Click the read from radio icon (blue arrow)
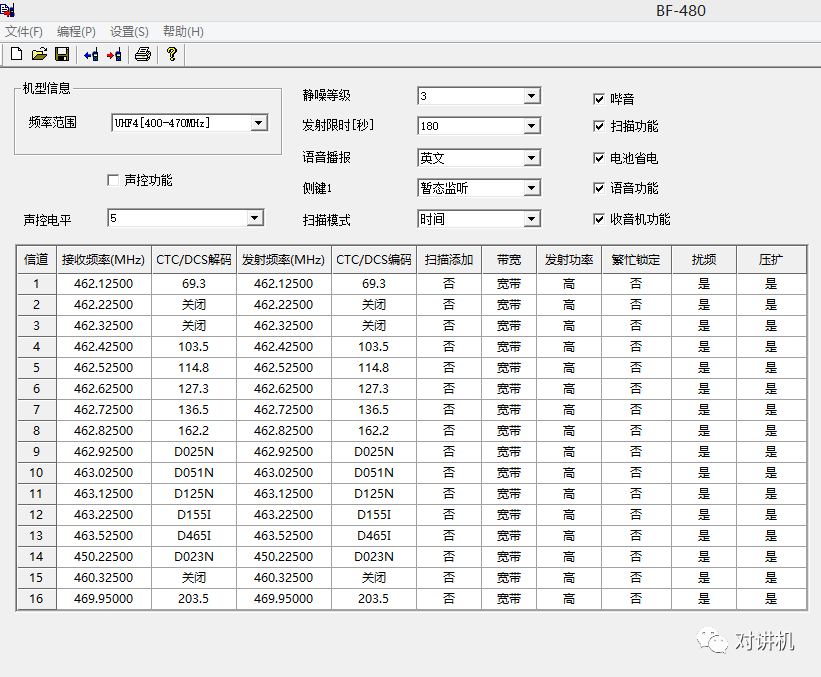The image size is (821, 677). (91, 54)
